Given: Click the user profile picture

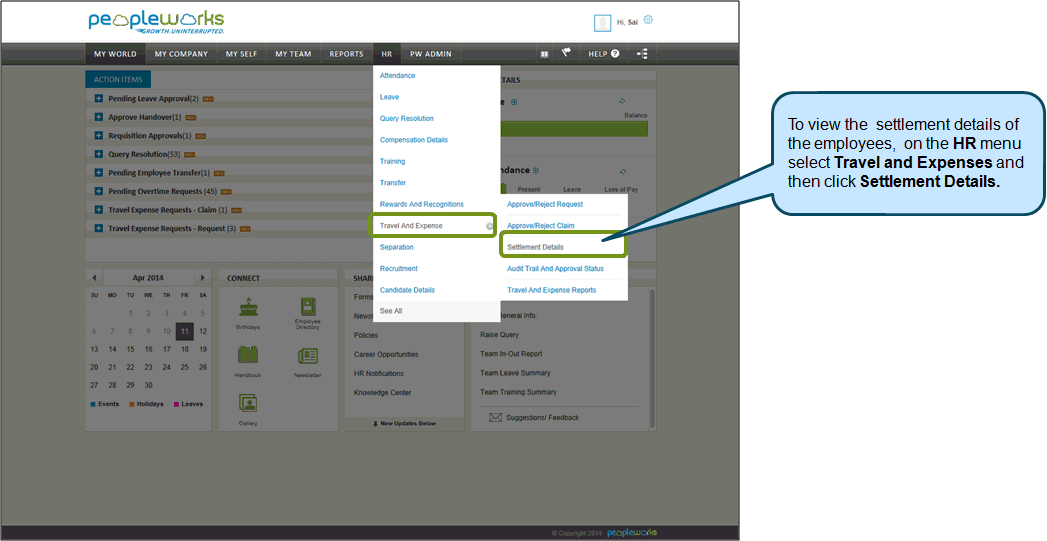Looking at the screenshot, I should (x=602, y=23).
